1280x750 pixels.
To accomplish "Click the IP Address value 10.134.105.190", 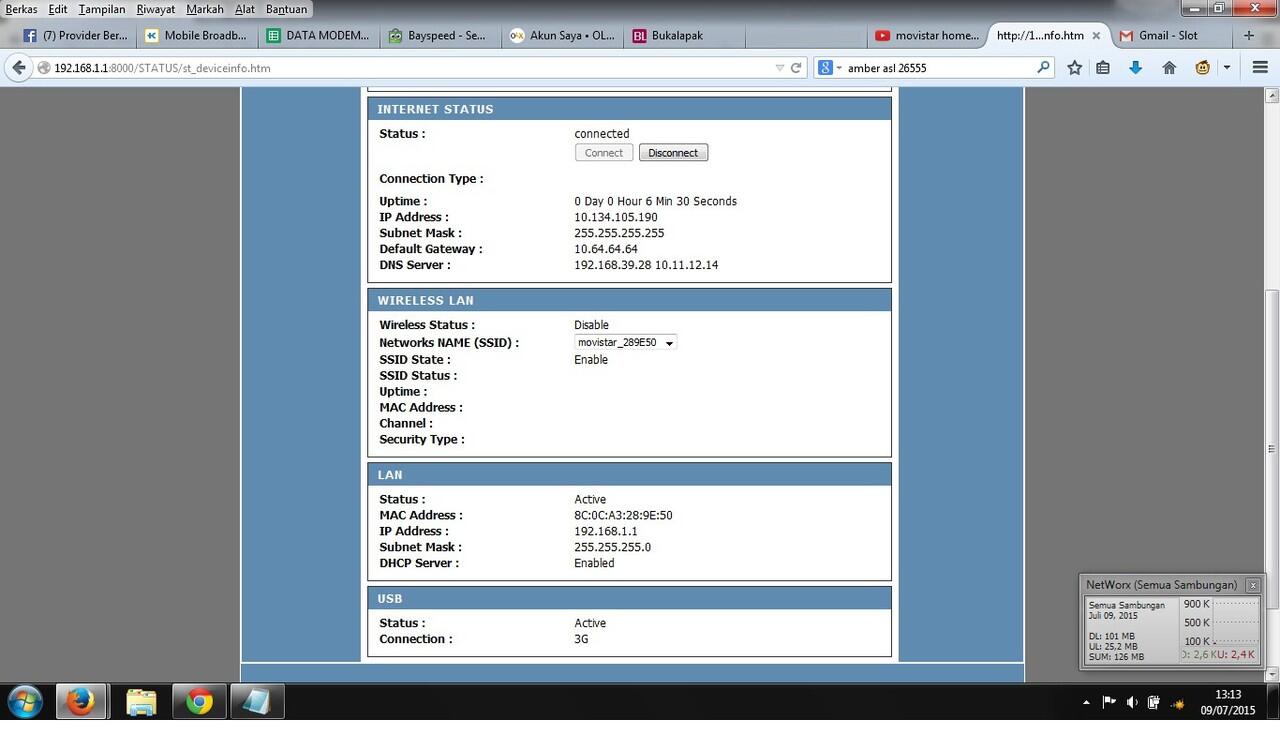I will coord(616,217).
